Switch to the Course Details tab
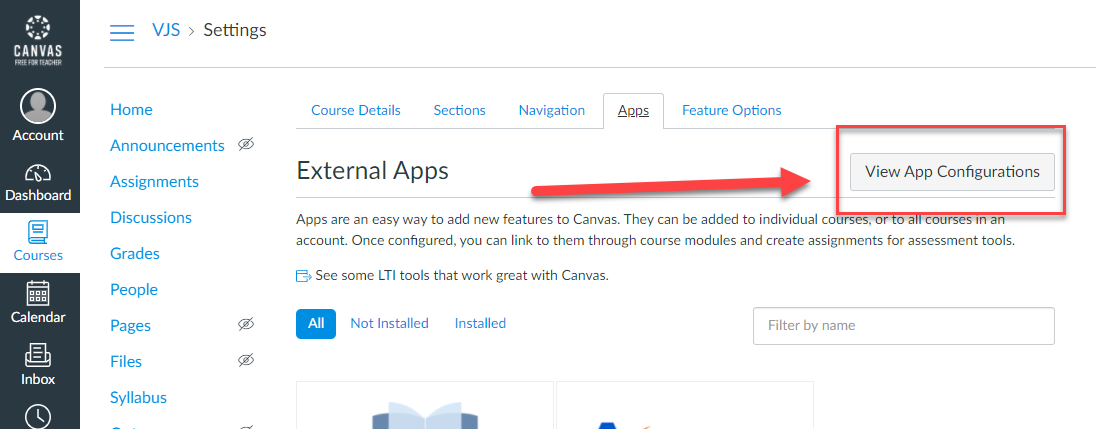Viewport: 1096px width, 429px height. coord(356,110)
